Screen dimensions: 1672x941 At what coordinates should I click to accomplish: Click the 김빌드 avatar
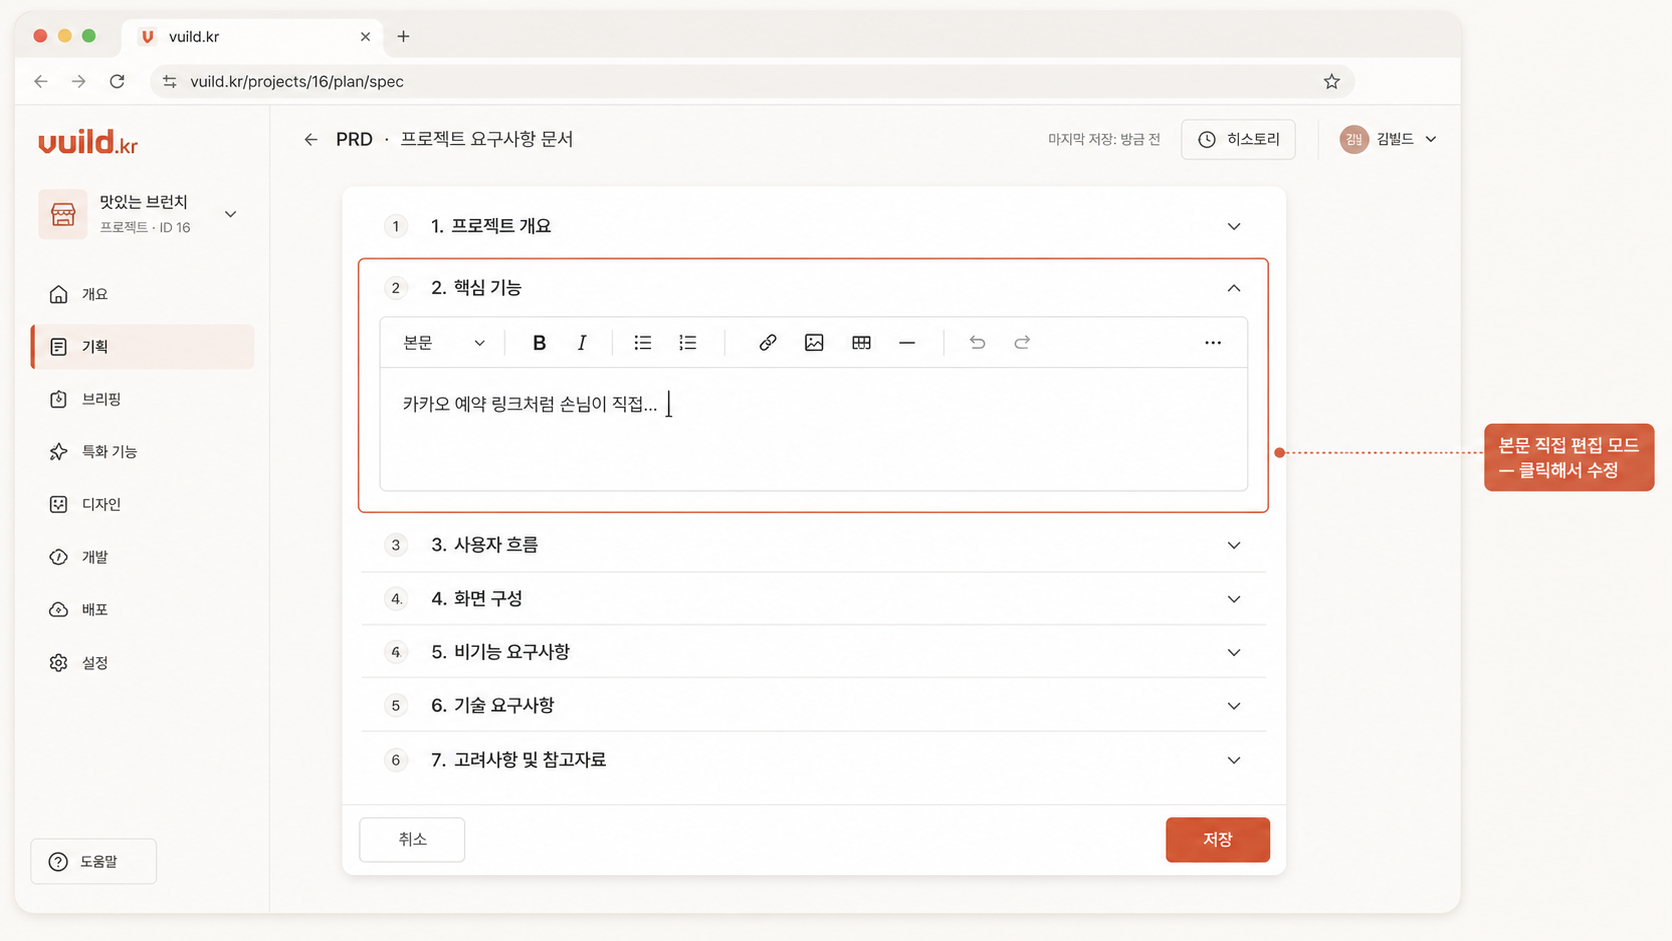1354,140
